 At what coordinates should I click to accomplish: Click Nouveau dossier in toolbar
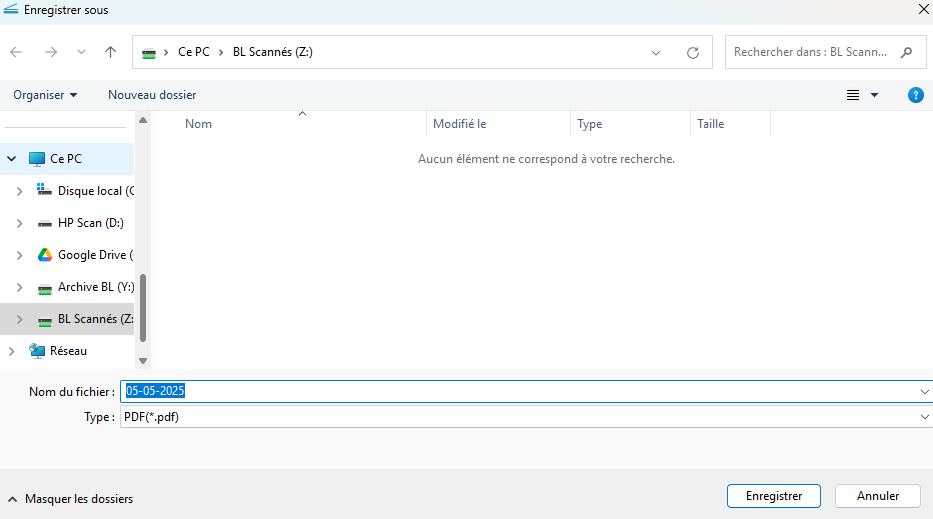[152, 95]
